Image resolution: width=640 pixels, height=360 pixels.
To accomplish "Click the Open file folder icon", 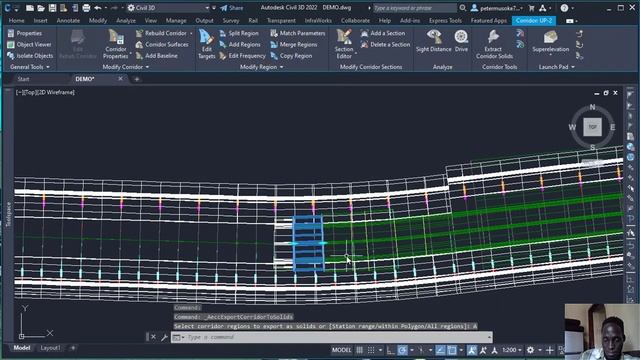I will pyautogui.click(x=41, y=8).
